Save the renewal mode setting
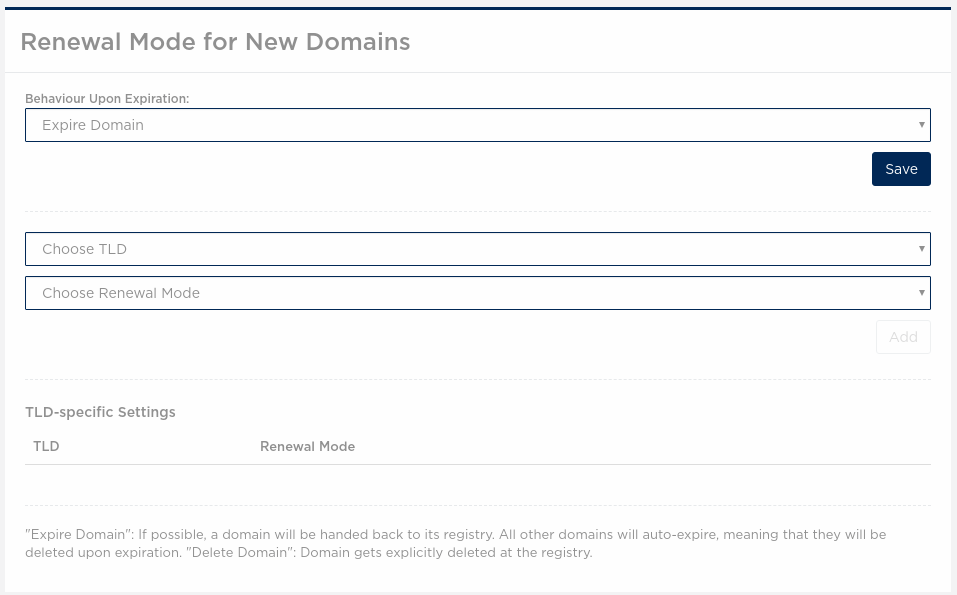Viewport: 957px width, 595px height. 901,169
